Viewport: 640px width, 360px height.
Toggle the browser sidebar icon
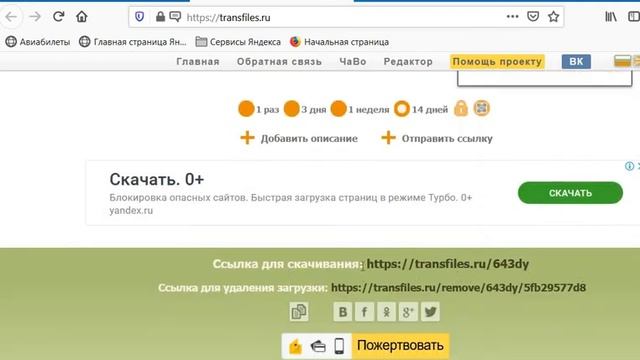[x=634, y=17]
